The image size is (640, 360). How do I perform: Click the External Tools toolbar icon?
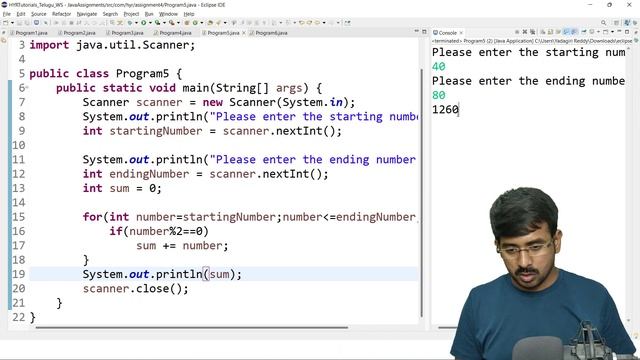click(x=172, y=23)
